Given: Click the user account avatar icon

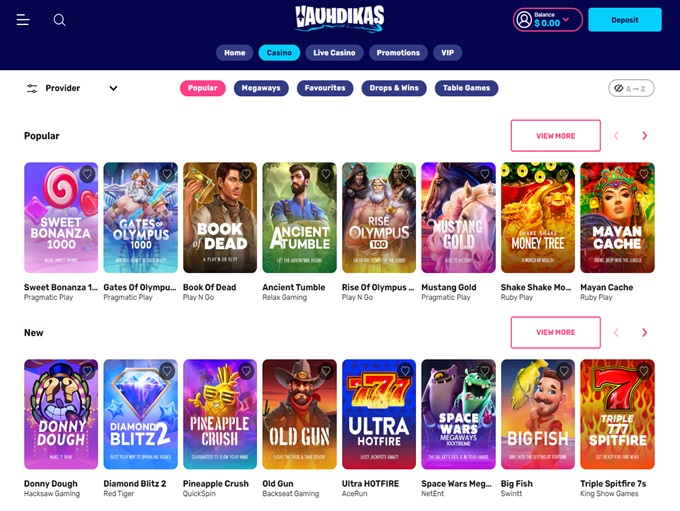Looking at the screenshot, I should [524, 20].
